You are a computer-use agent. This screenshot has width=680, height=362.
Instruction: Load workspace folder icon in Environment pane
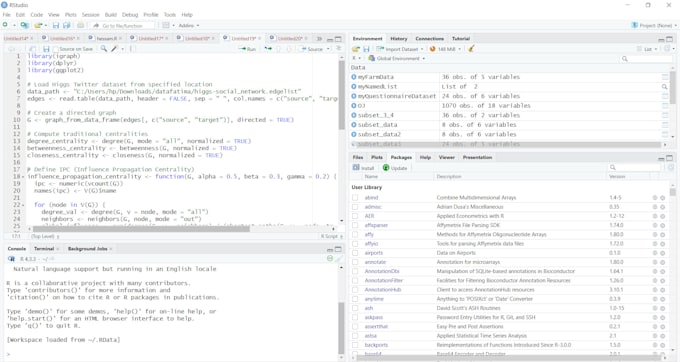point(356,49)
